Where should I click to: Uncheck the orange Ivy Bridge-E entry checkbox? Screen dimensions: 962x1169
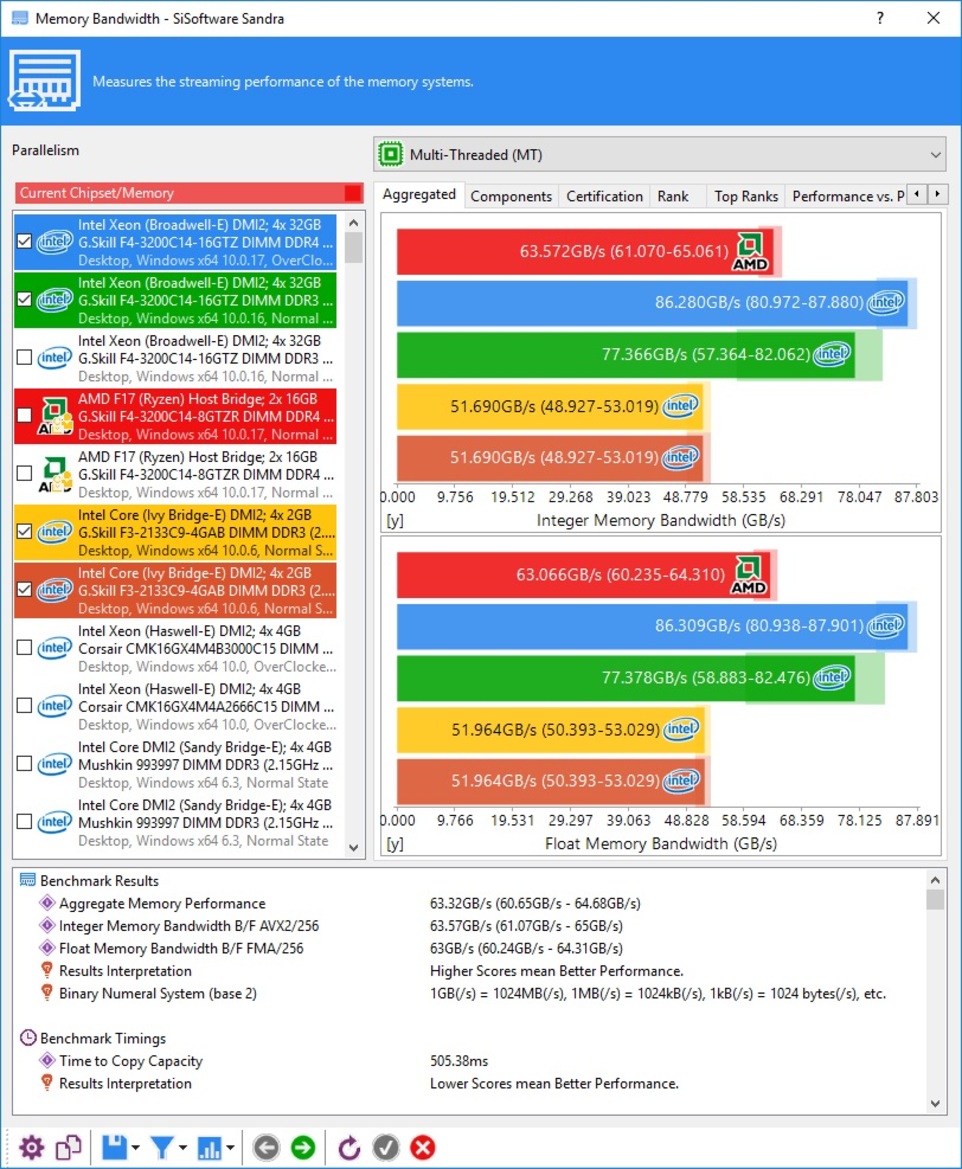click(24, 589)
